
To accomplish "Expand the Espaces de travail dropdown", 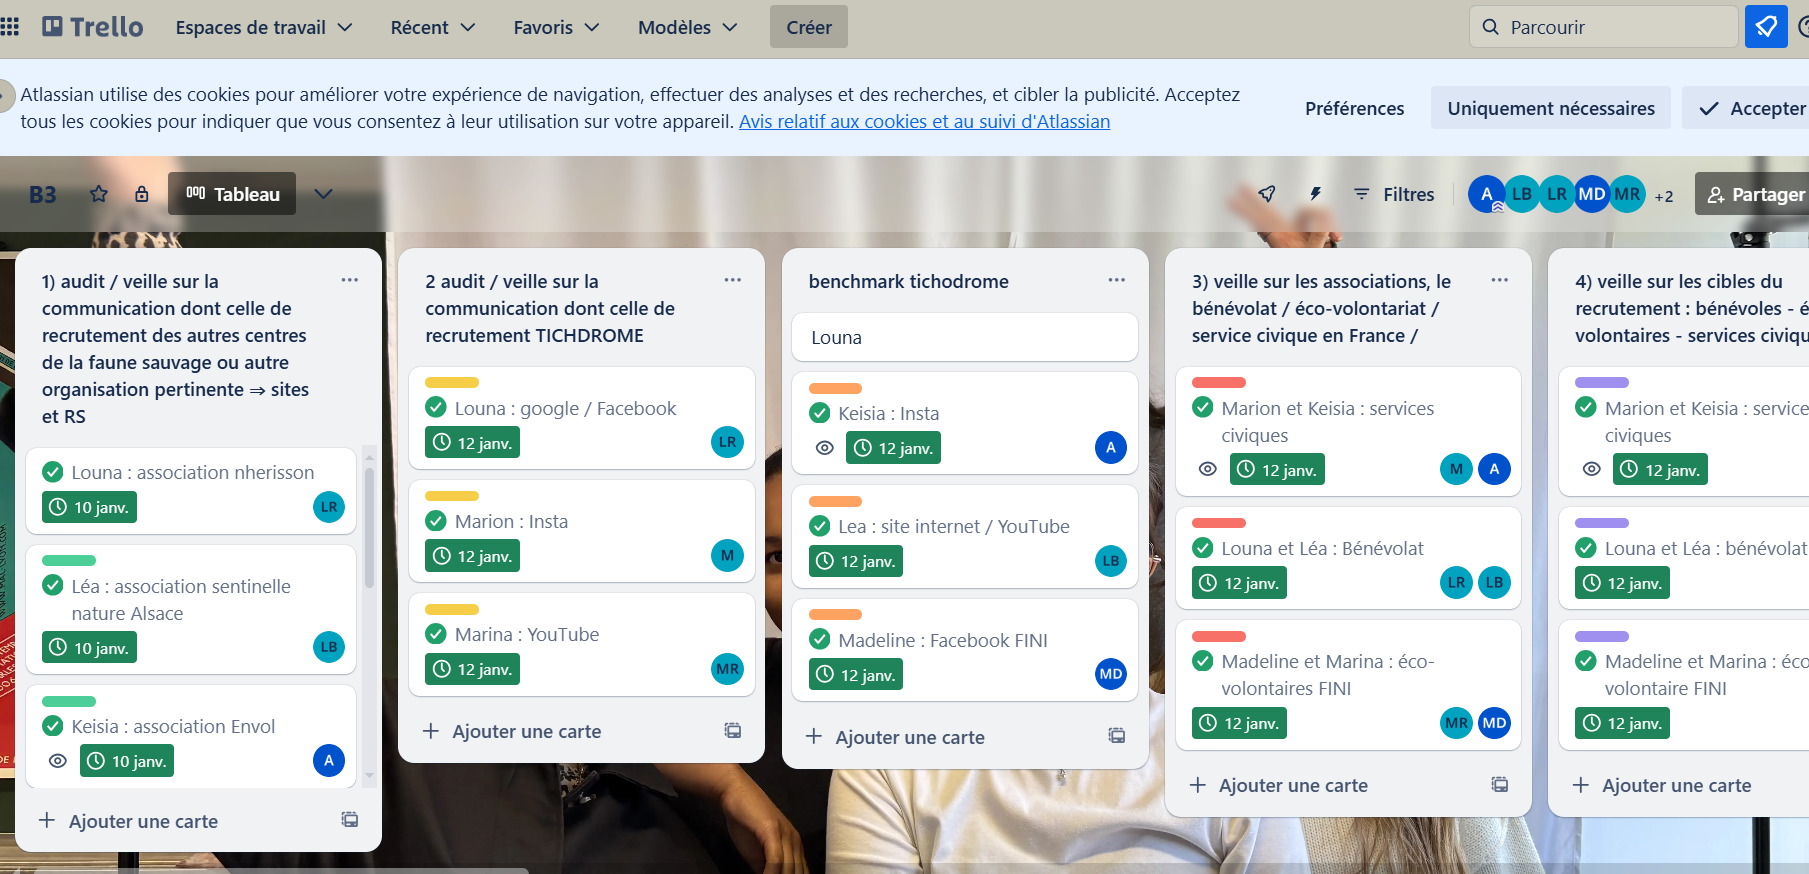I will click(264, 27).
